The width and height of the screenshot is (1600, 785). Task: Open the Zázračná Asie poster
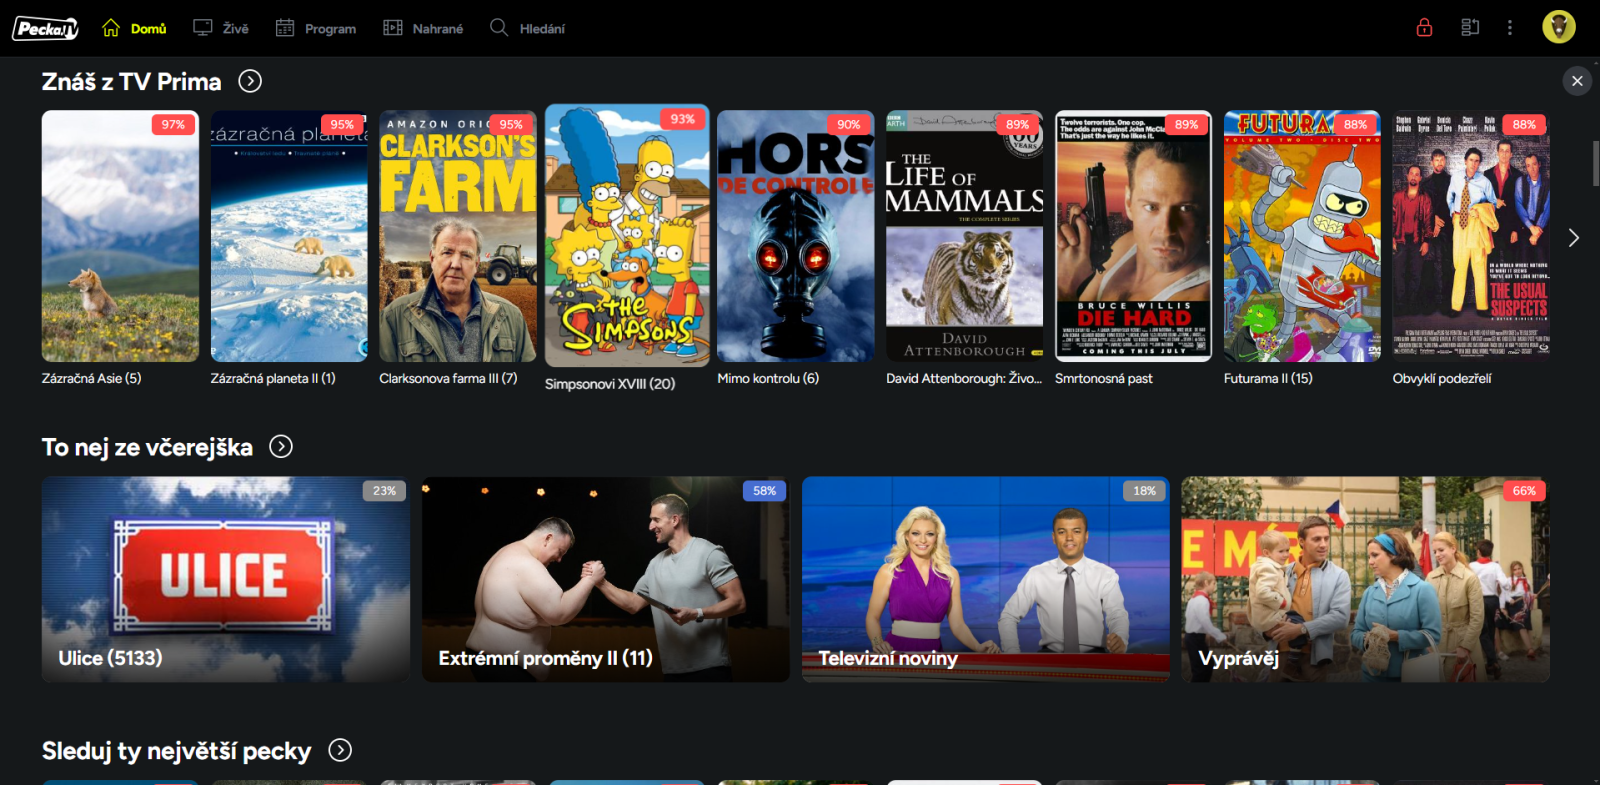120,236
